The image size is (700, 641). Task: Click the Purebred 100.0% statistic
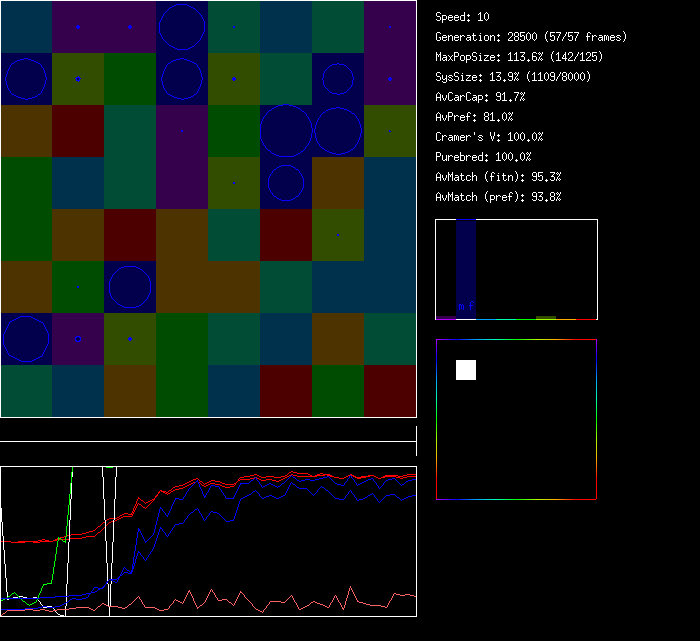(483, 157)
